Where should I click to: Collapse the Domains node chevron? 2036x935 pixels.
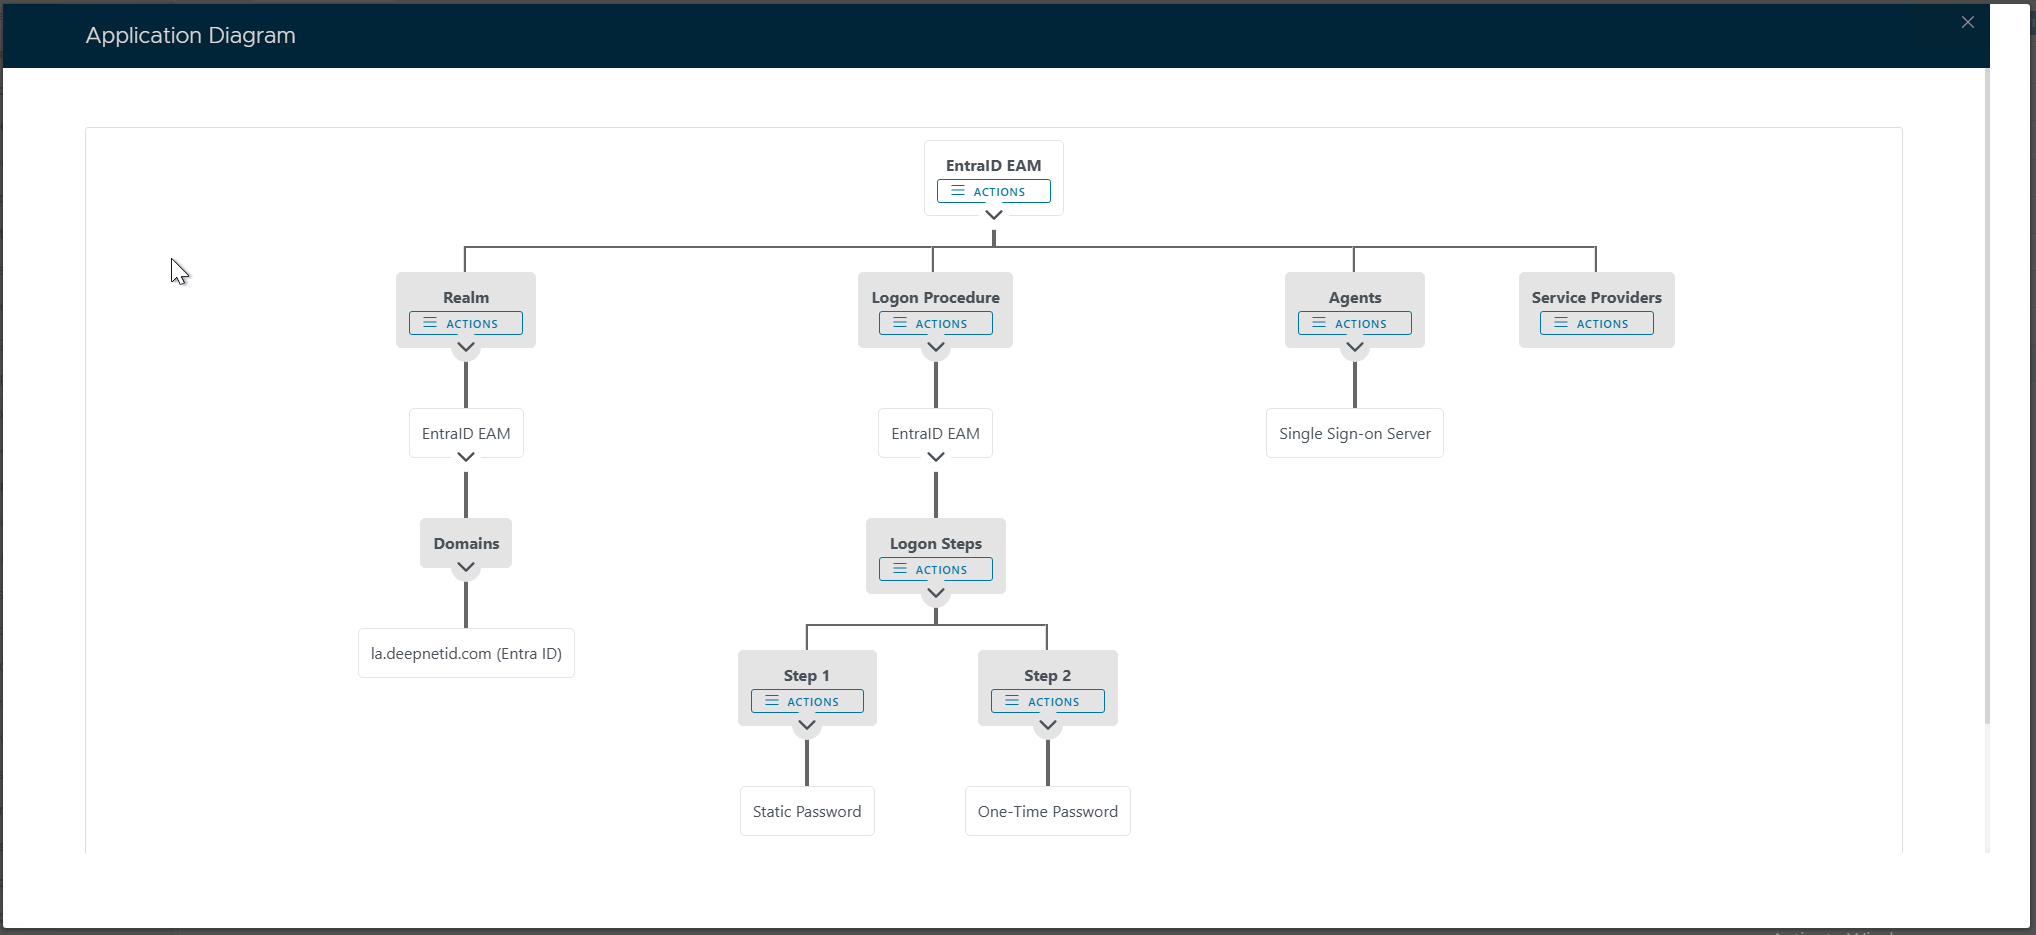coord(466,567)
